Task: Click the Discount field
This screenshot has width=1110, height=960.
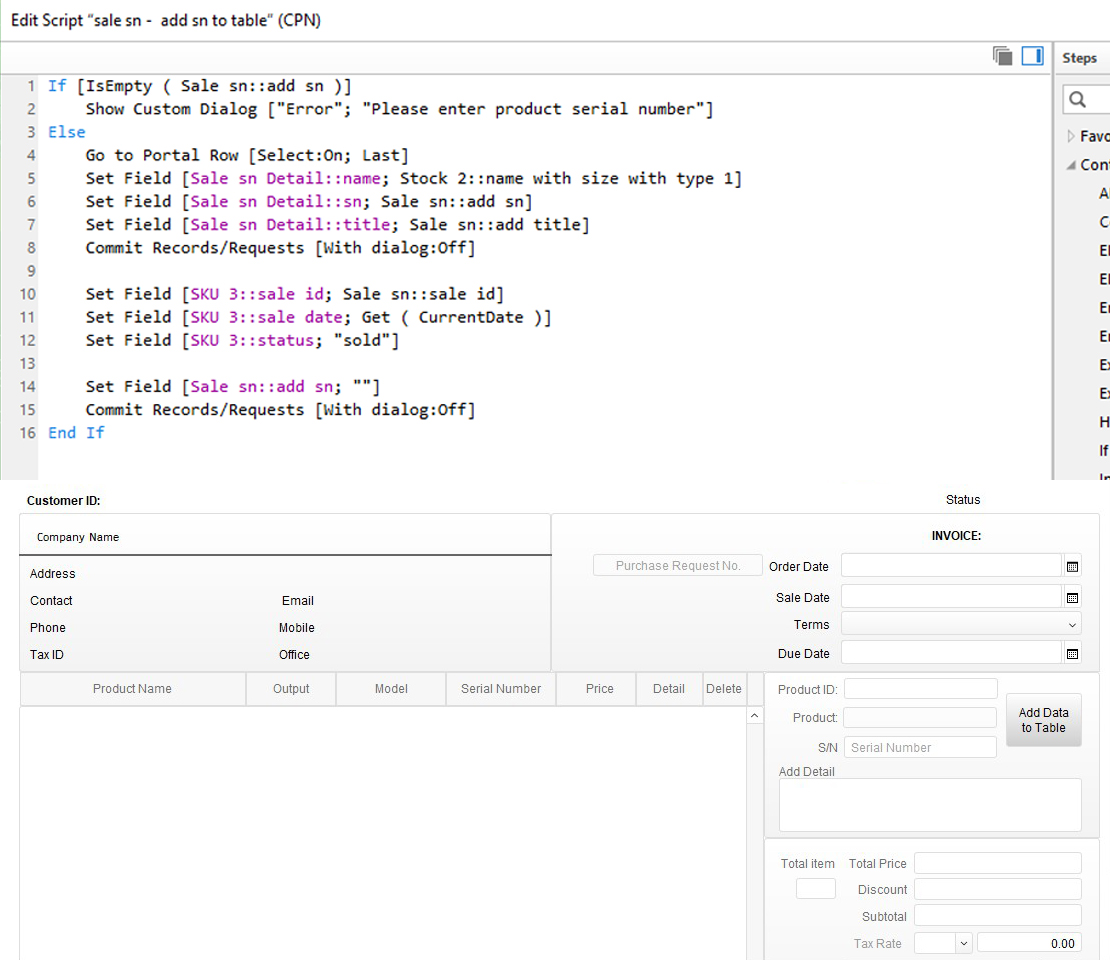Action: pyautogui.click(x=998, y=889)
